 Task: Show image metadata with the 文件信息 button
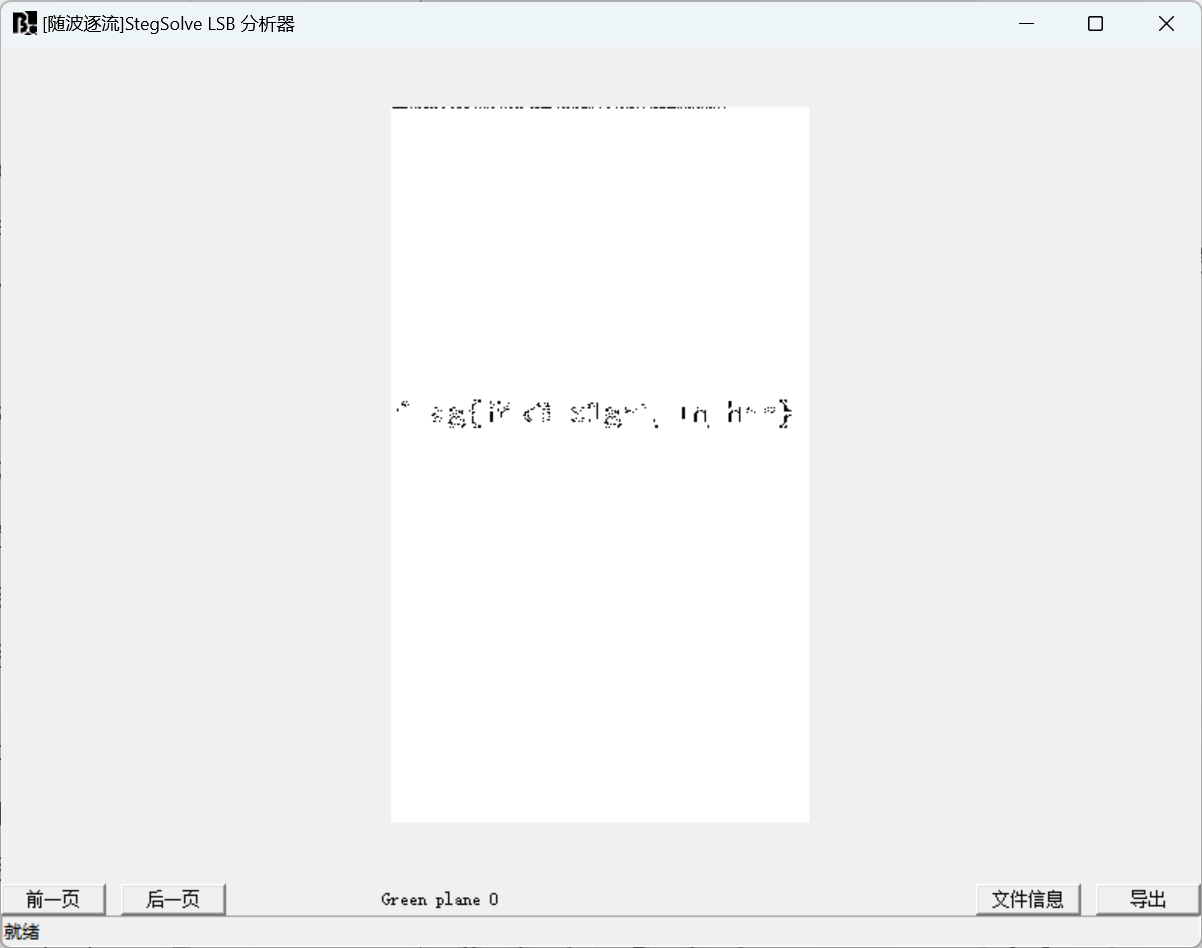[1028, 899]
